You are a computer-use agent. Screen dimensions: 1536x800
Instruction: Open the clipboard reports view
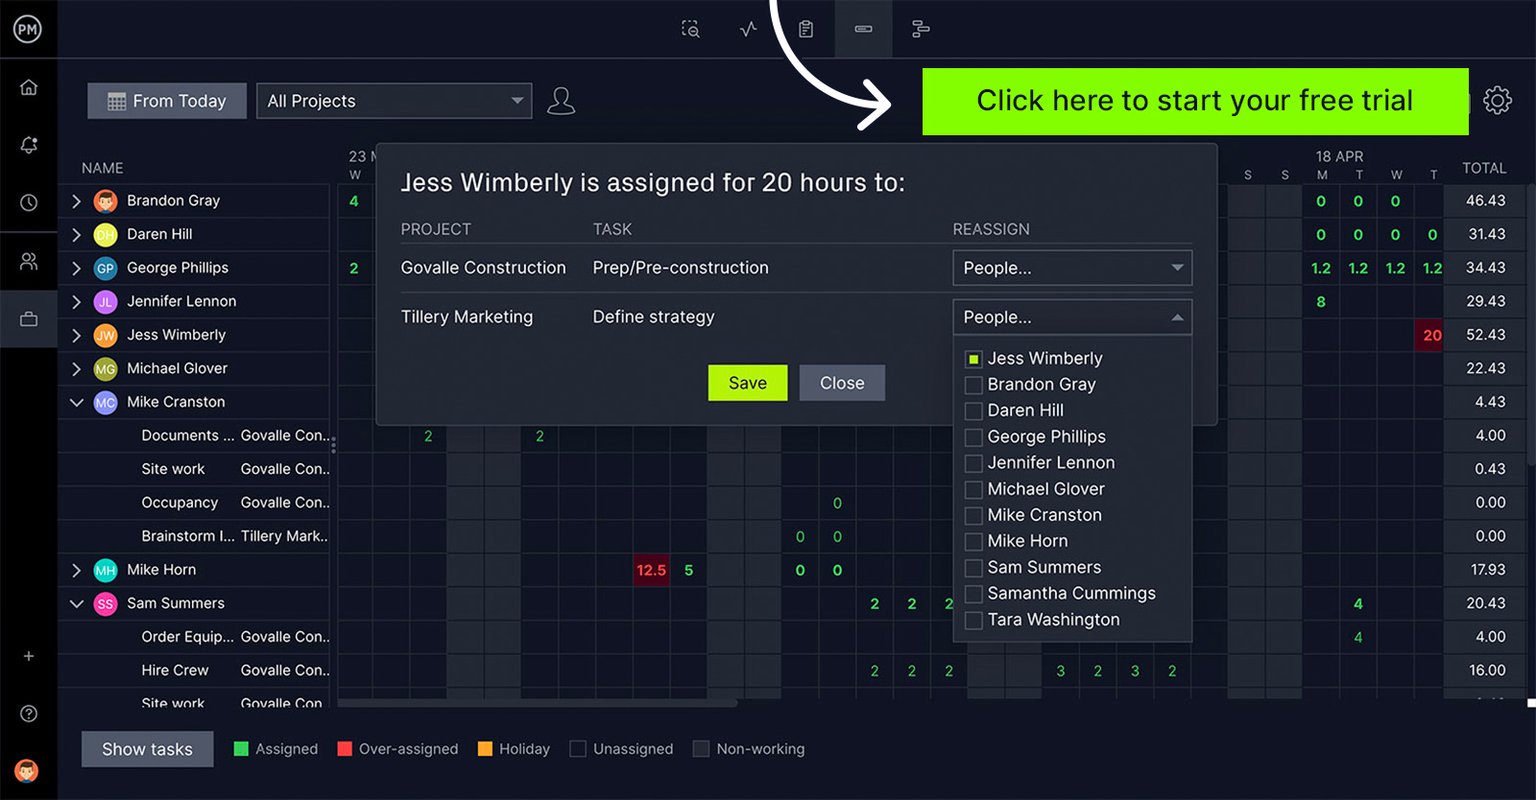tap(806, 29)
